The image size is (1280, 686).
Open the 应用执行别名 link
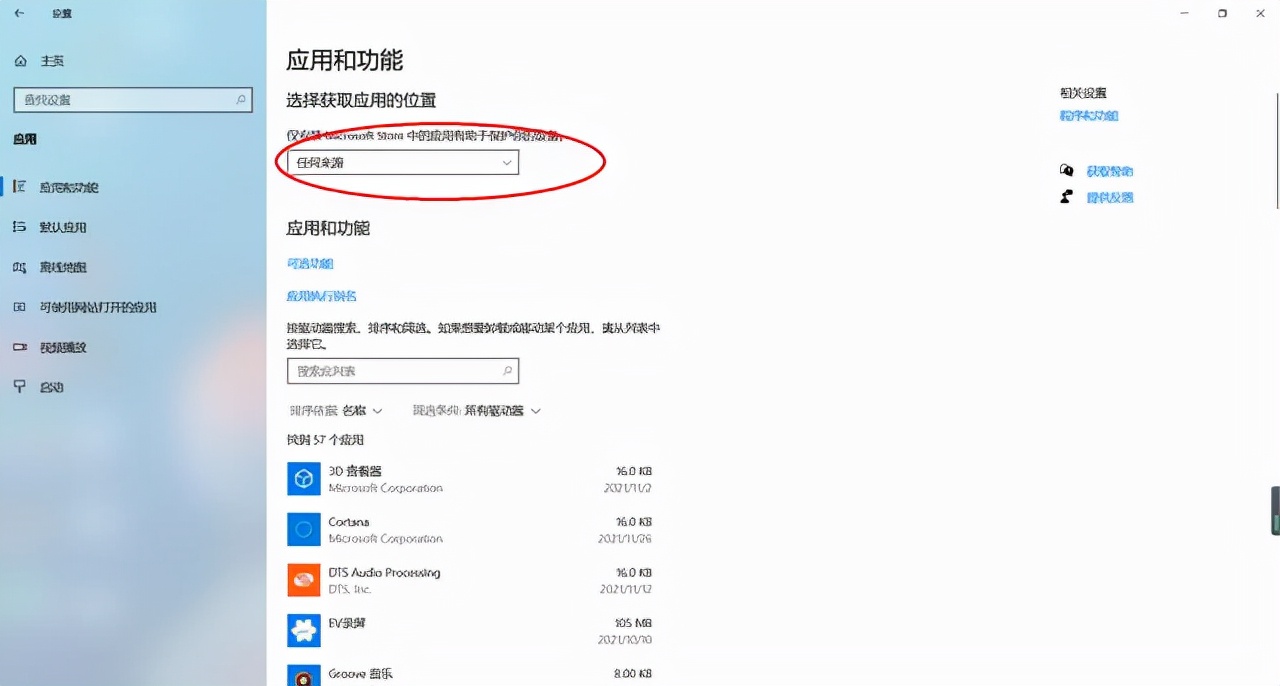point(321,296)
